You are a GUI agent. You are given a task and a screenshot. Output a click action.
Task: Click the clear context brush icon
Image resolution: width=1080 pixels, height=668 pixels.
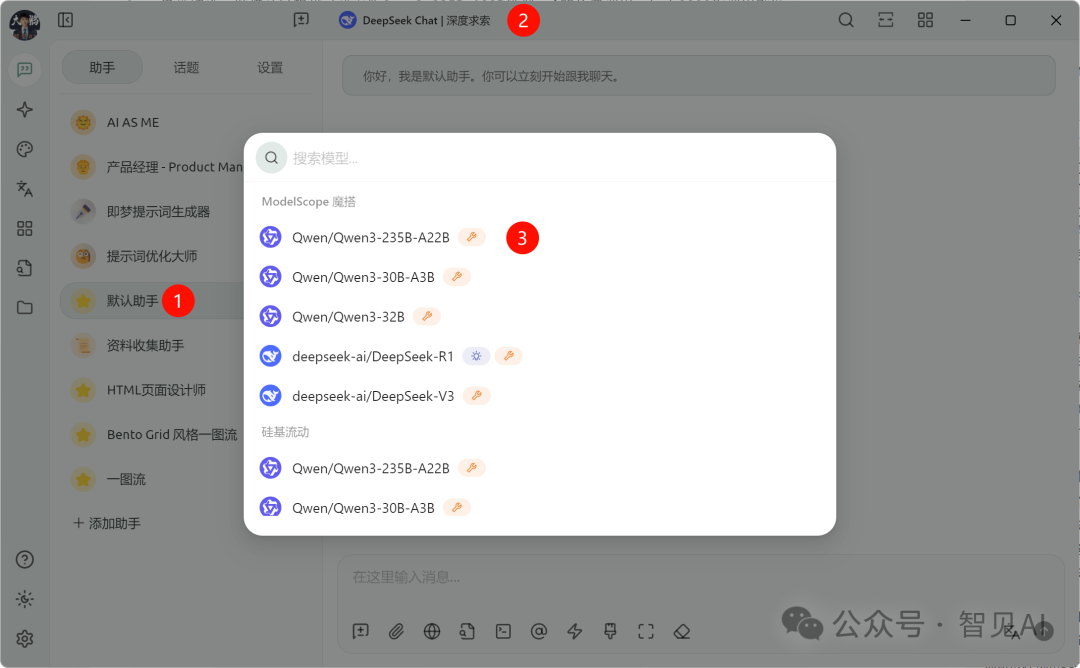tap(610, 631)
